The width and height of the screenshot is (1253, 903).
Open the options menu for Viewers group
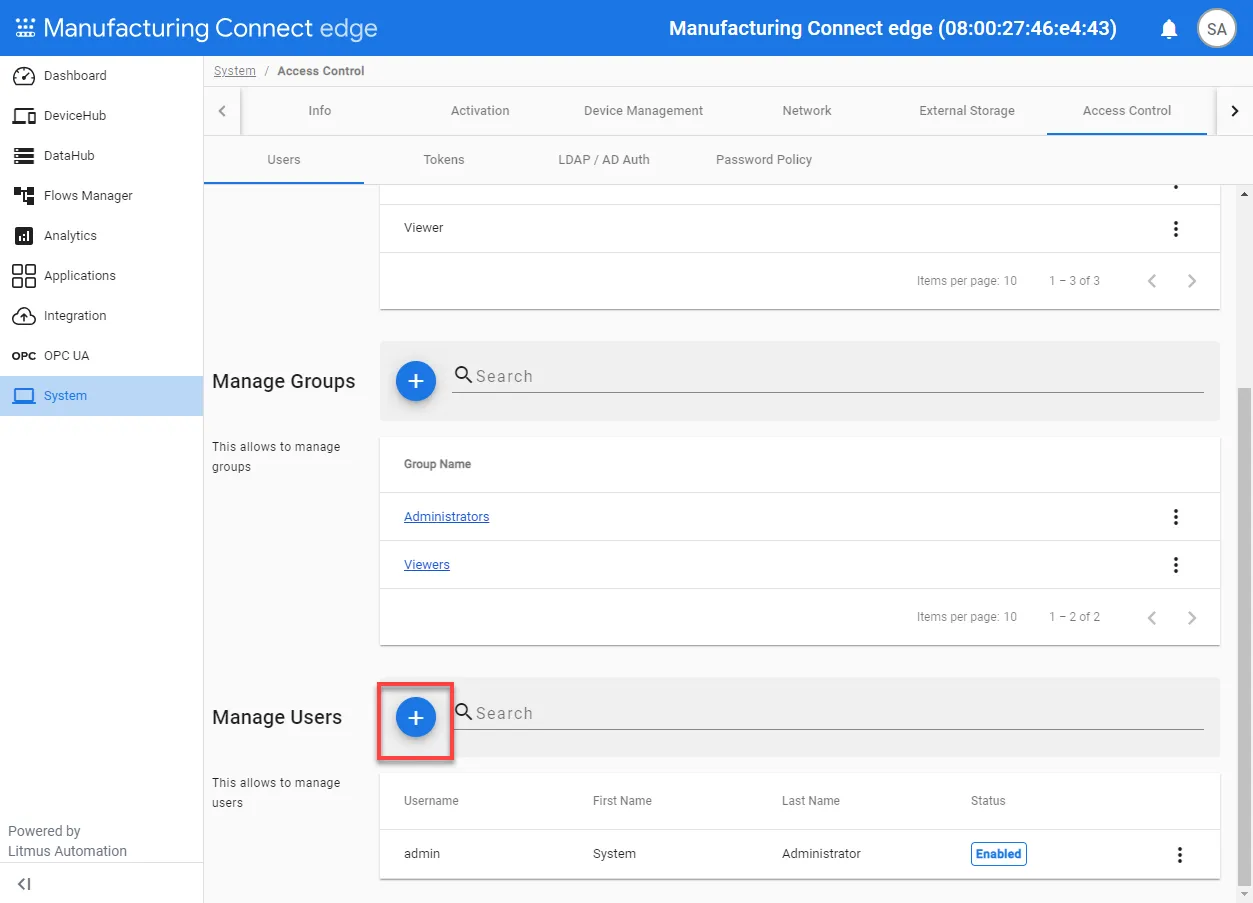point(1176,565)
